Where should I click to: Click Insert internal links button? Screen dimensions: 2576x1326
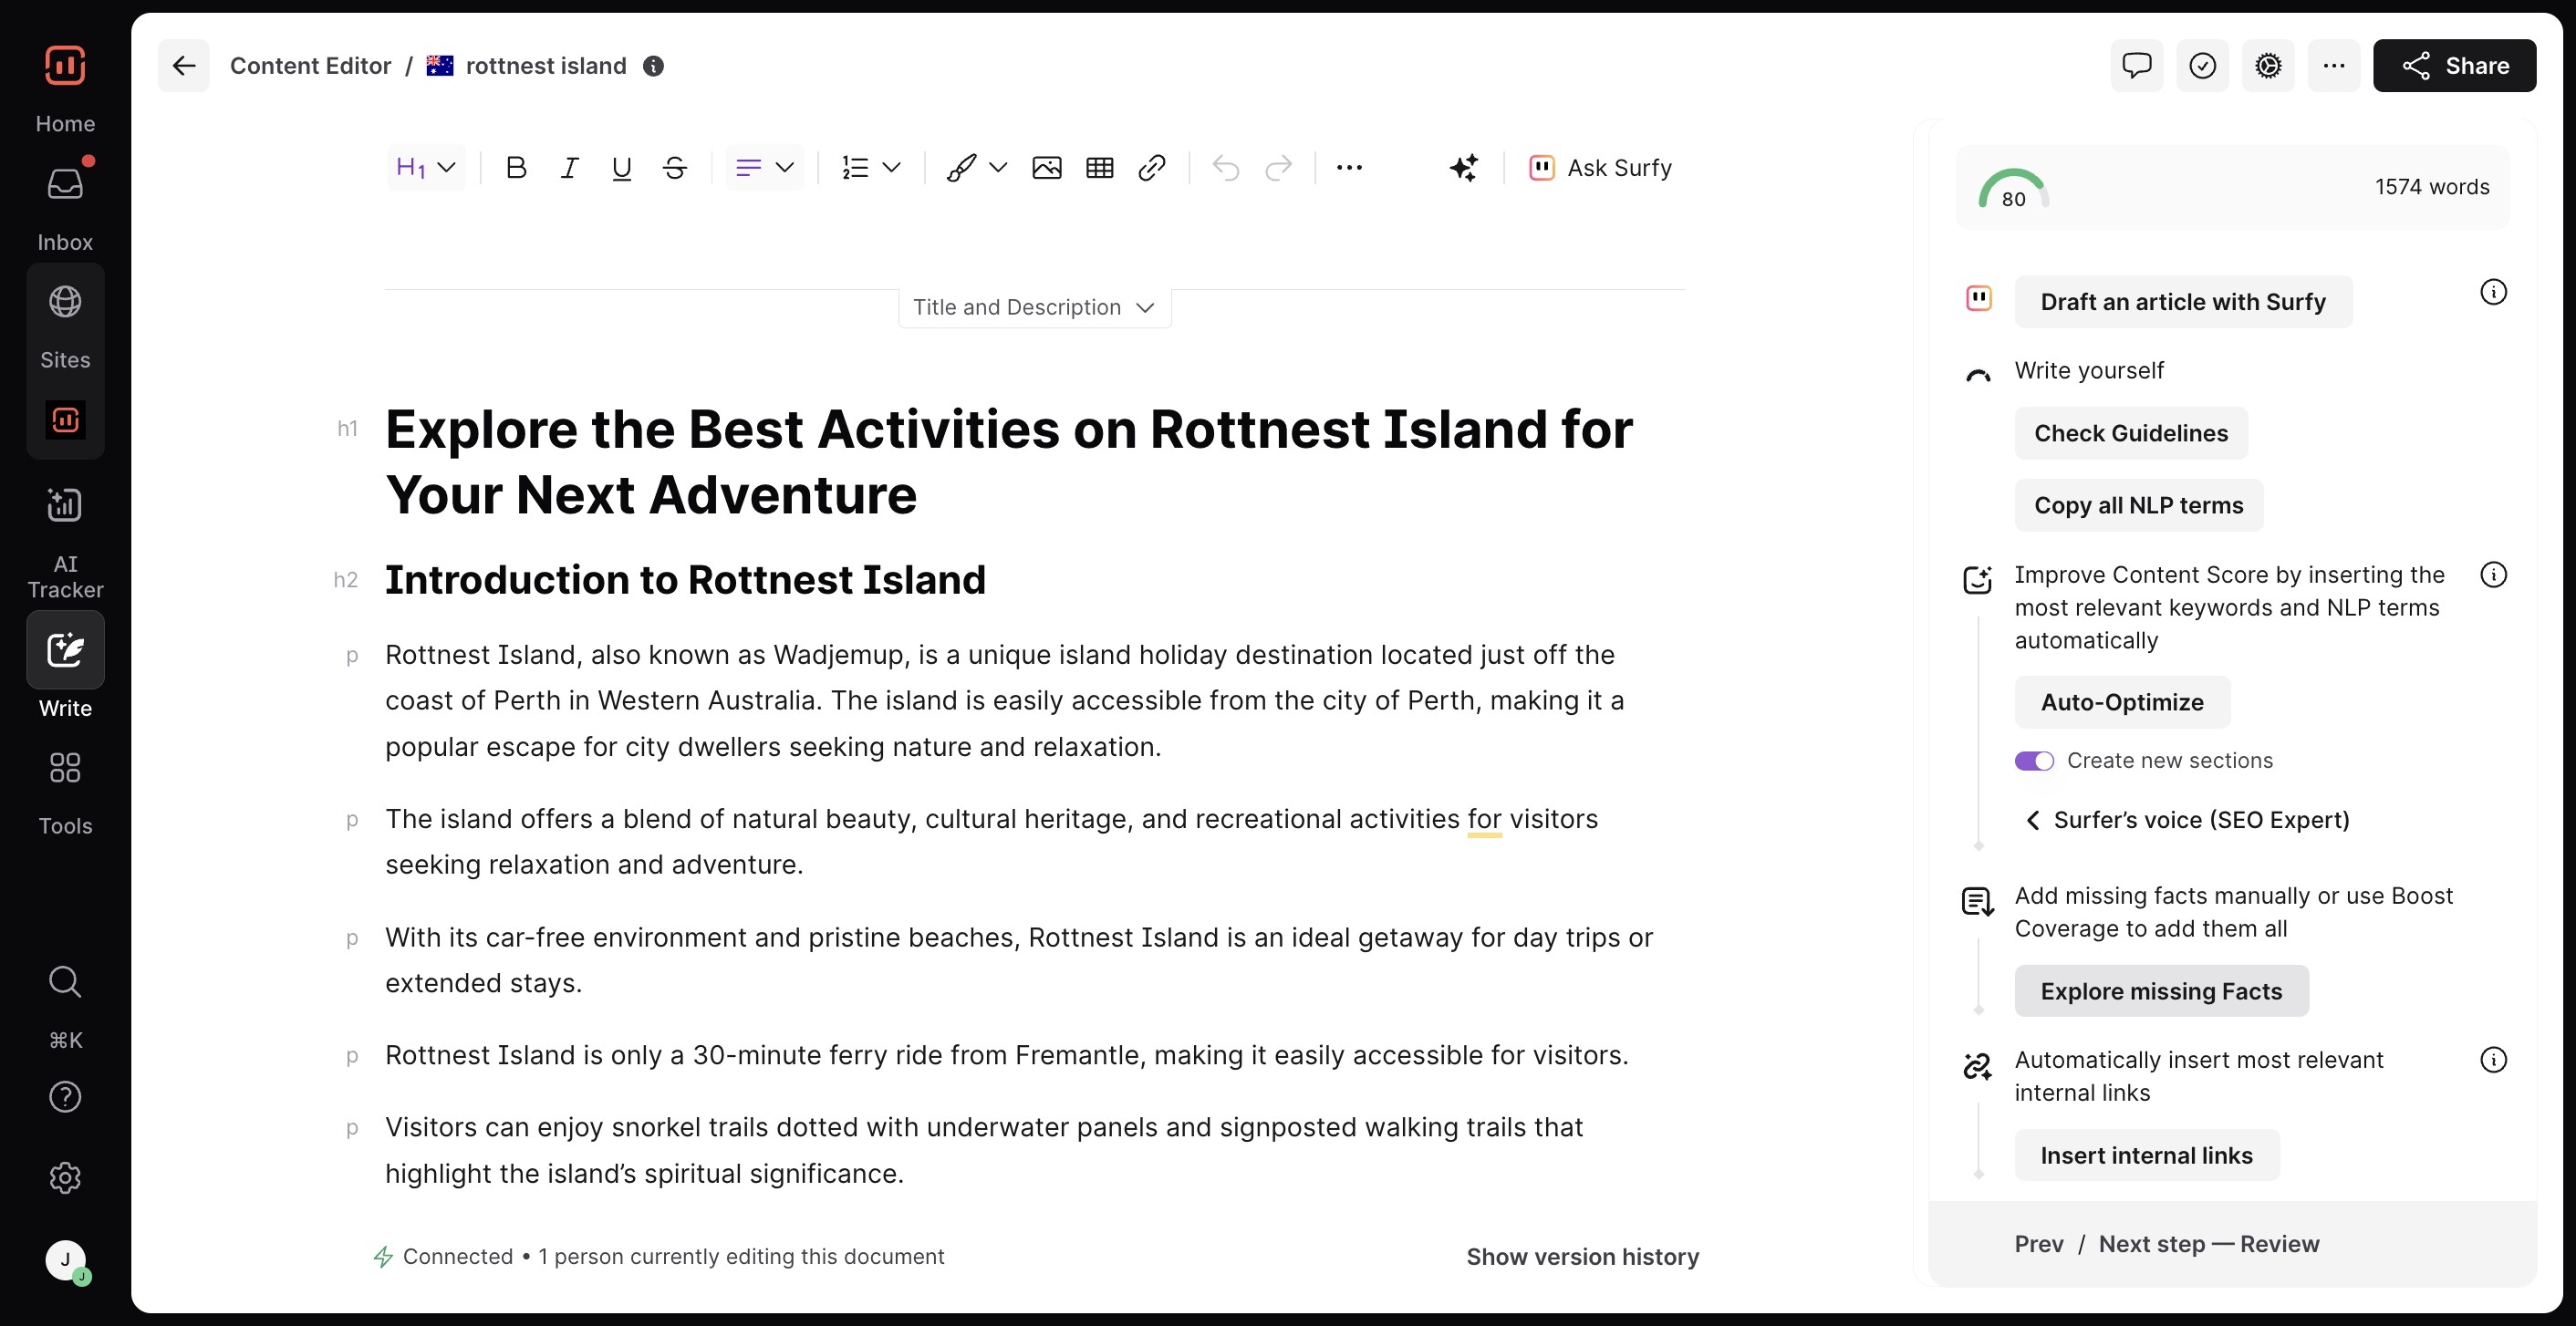(2147, 1155)
